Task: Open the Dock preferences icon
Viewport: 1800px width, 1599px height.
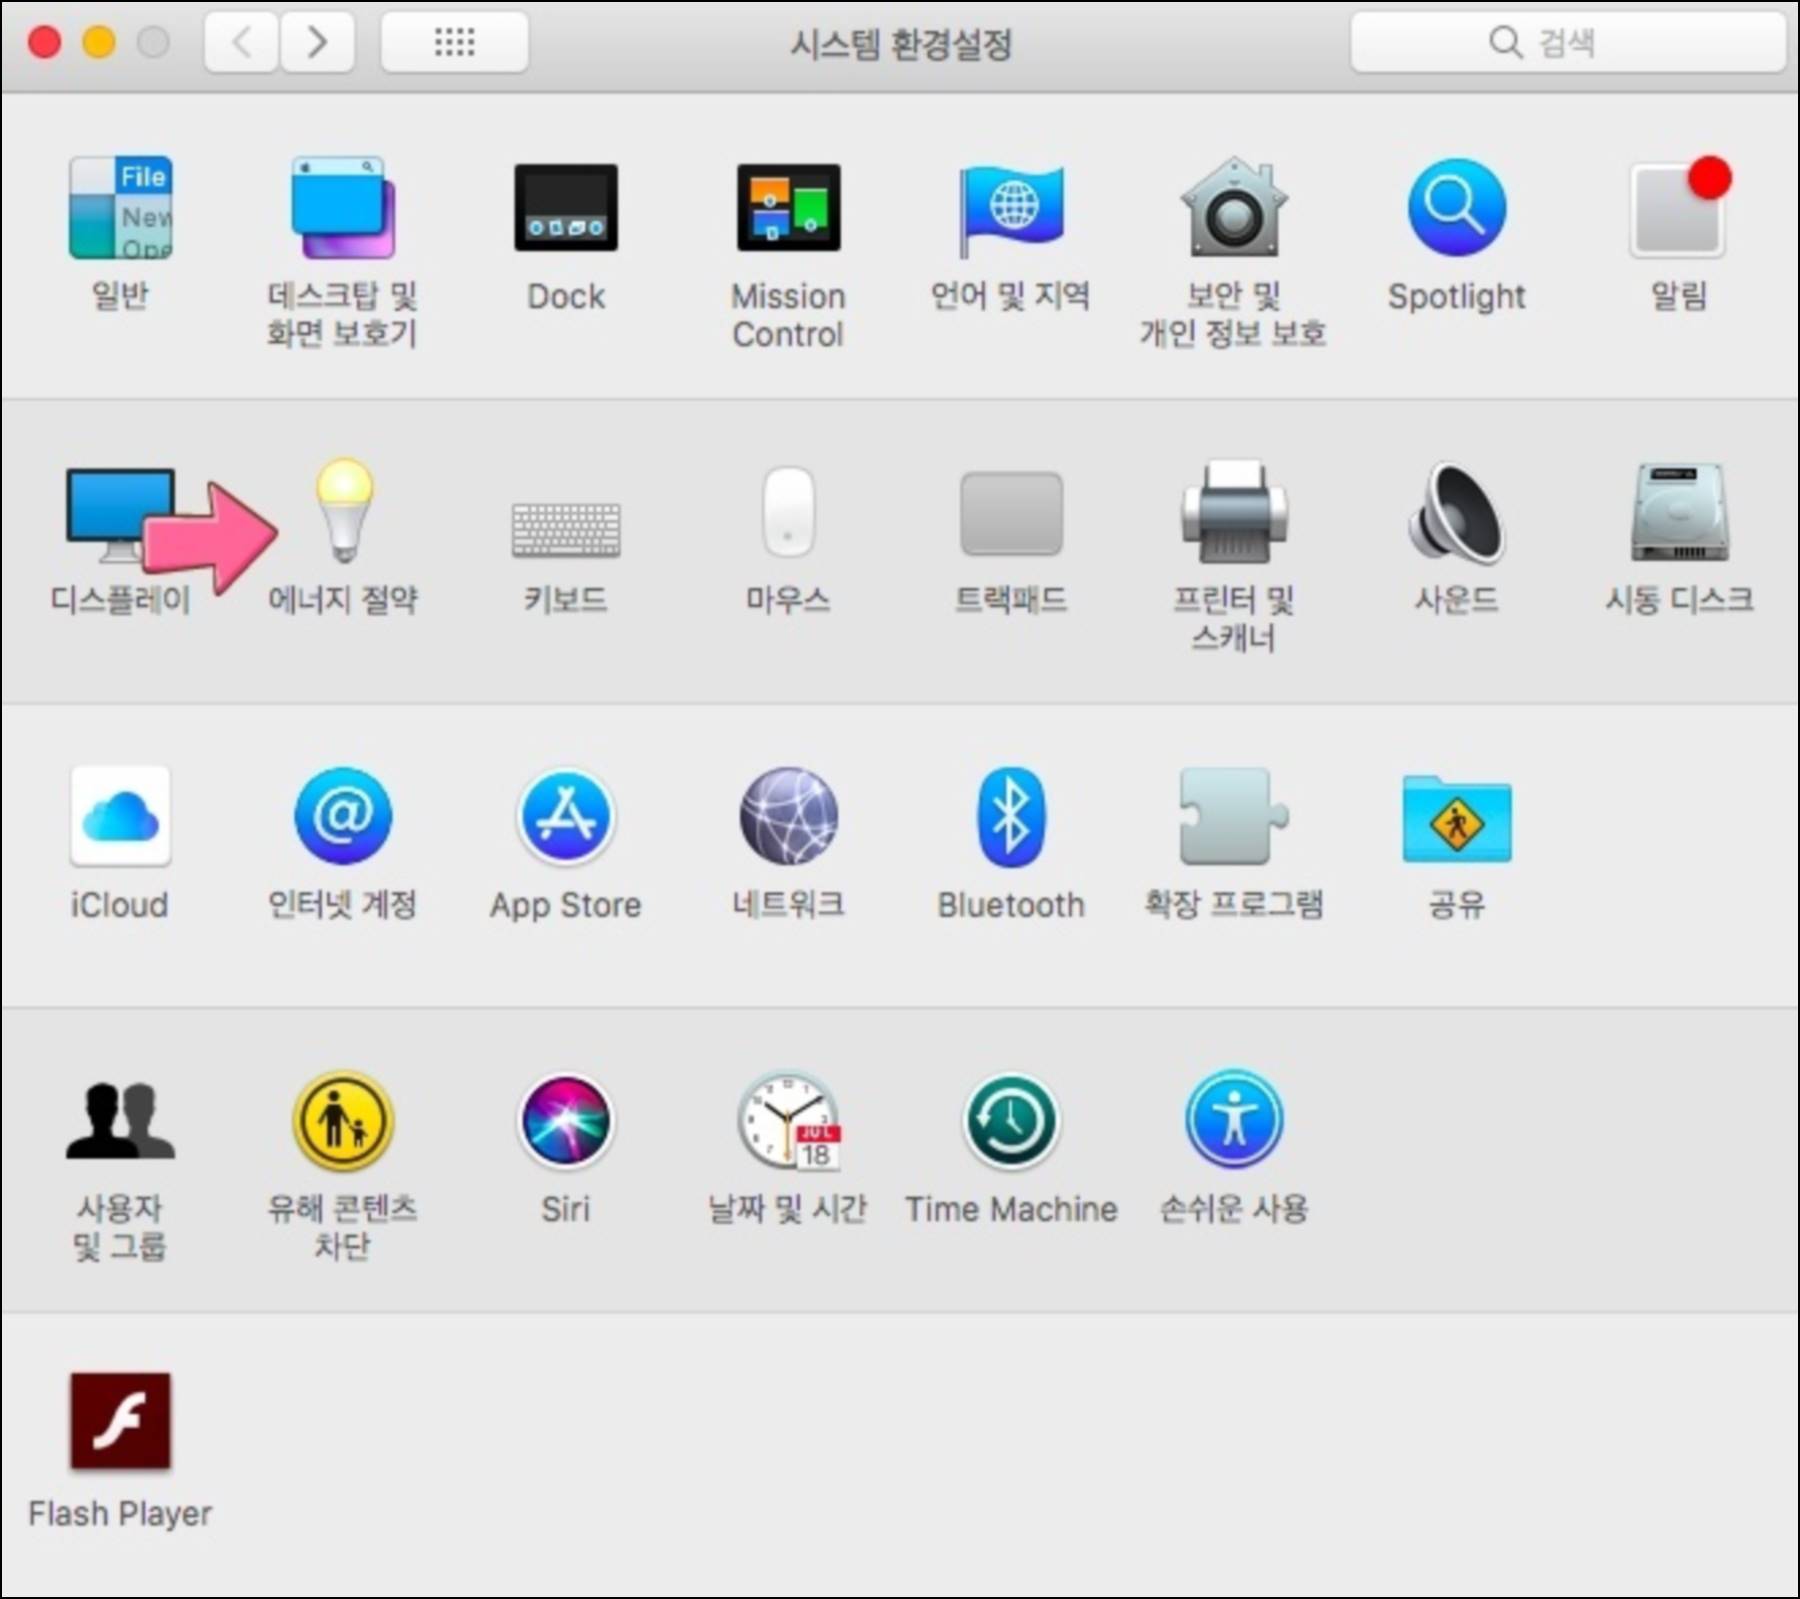Action: click(566, 208)
